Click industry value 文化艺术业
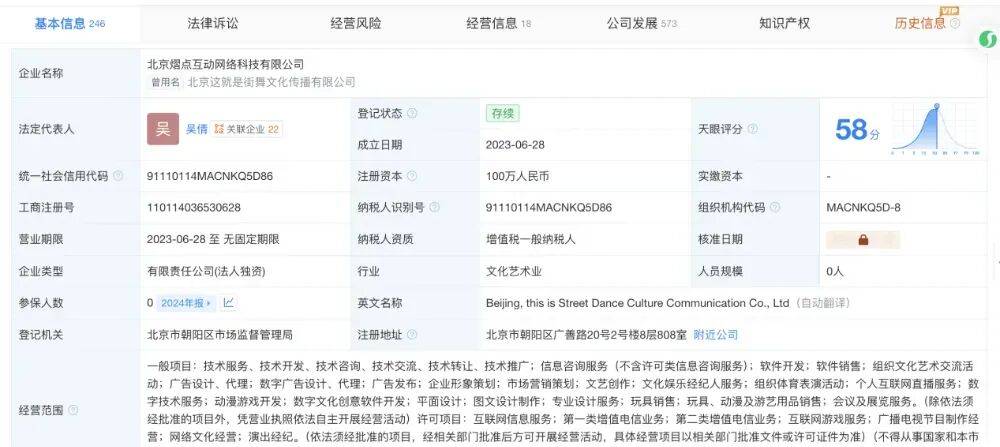 pos(514,271)
